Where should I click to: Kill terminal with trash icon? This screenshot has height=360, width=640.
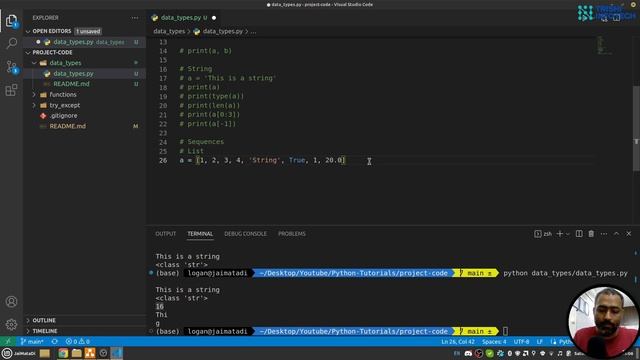click(591, 233)
